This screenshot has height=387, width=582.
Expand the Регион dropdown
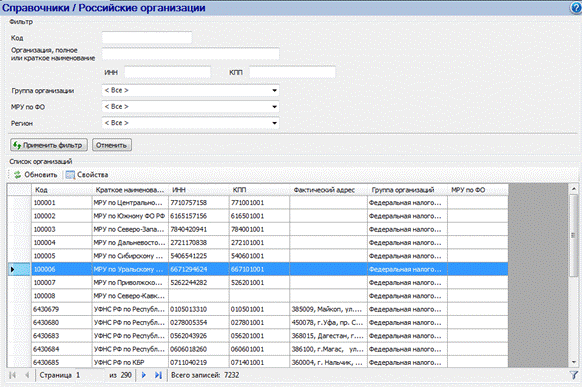tap(274, 123)
